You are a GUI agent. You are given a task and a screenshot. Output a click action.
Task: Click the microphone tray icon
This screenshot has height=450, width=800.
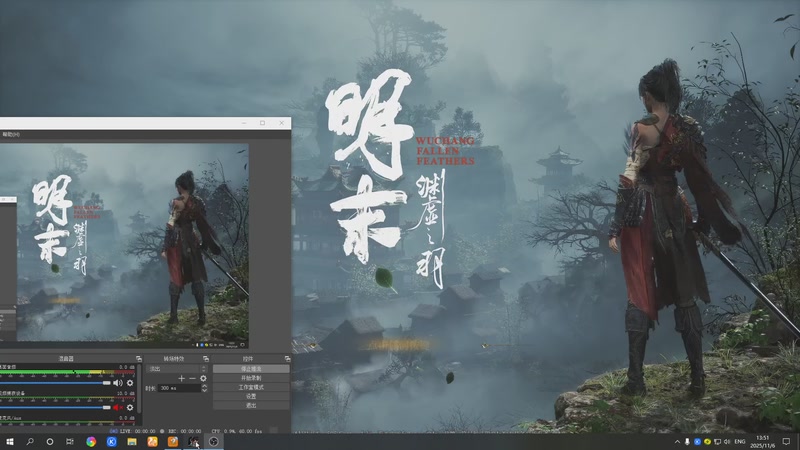687,442
